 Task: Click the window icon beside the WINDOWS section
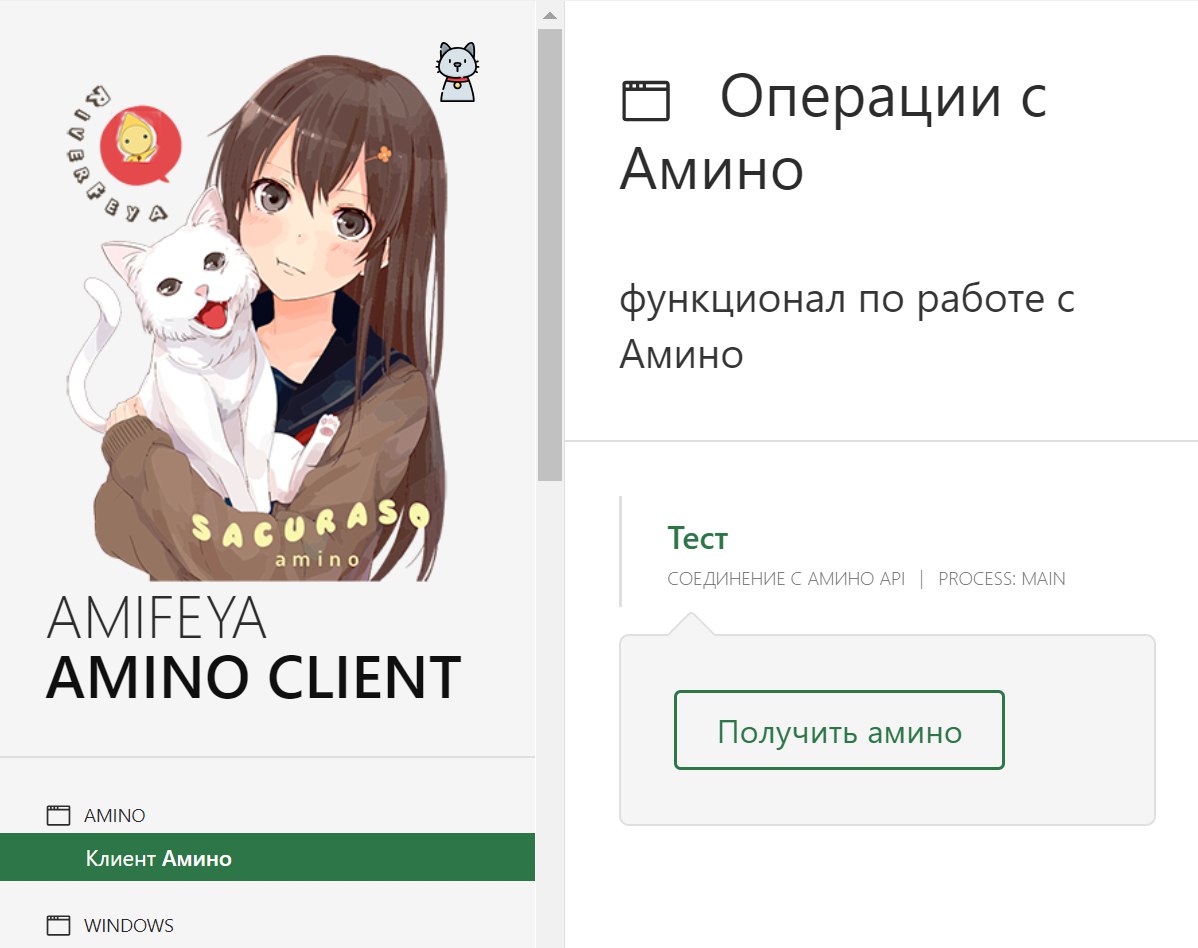tap(58, 925)
